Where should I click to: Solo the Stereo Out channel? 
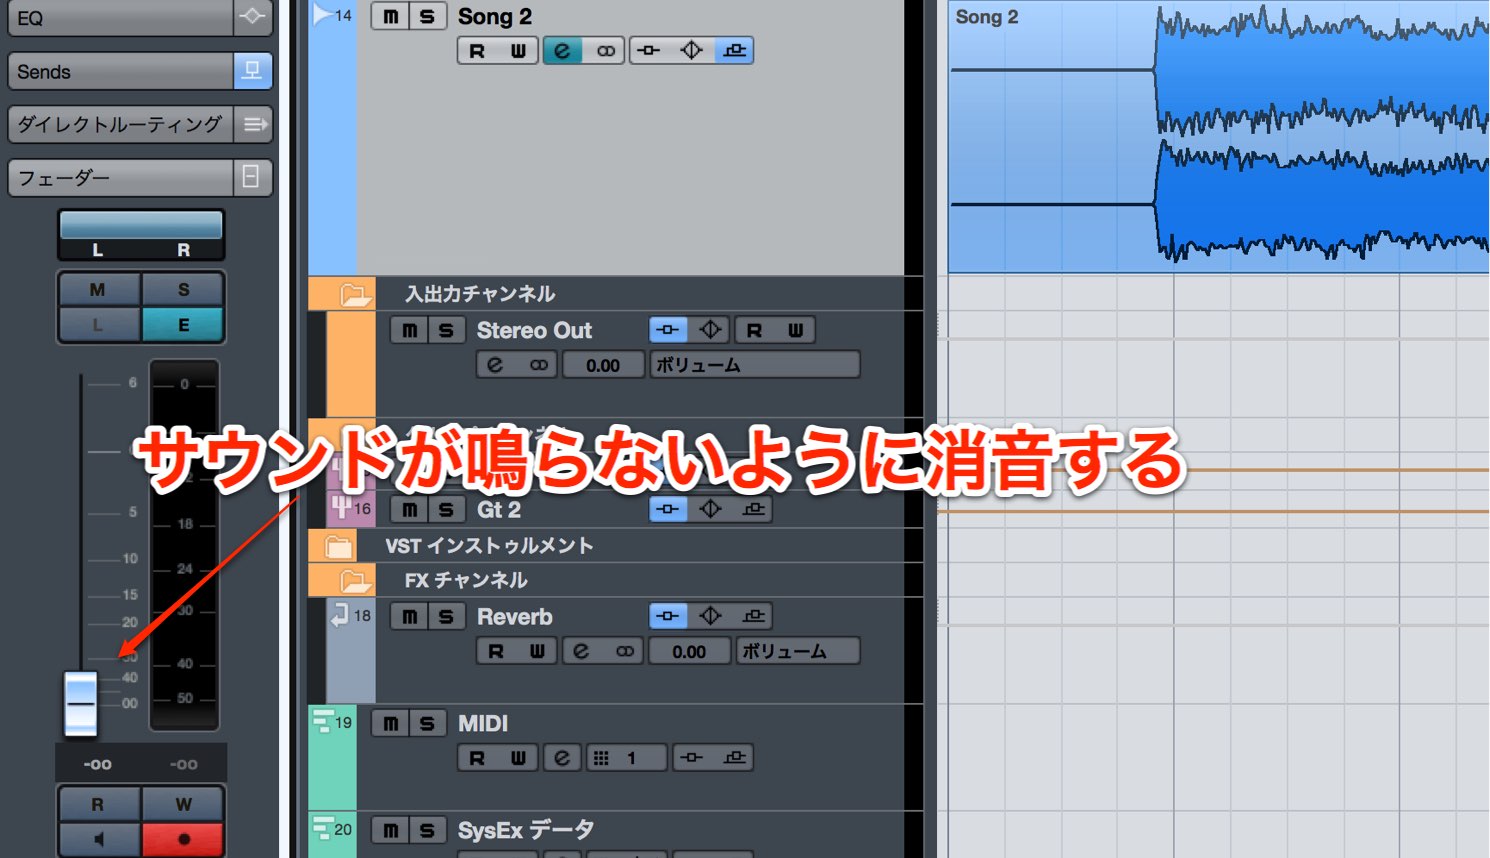point(446,330)
